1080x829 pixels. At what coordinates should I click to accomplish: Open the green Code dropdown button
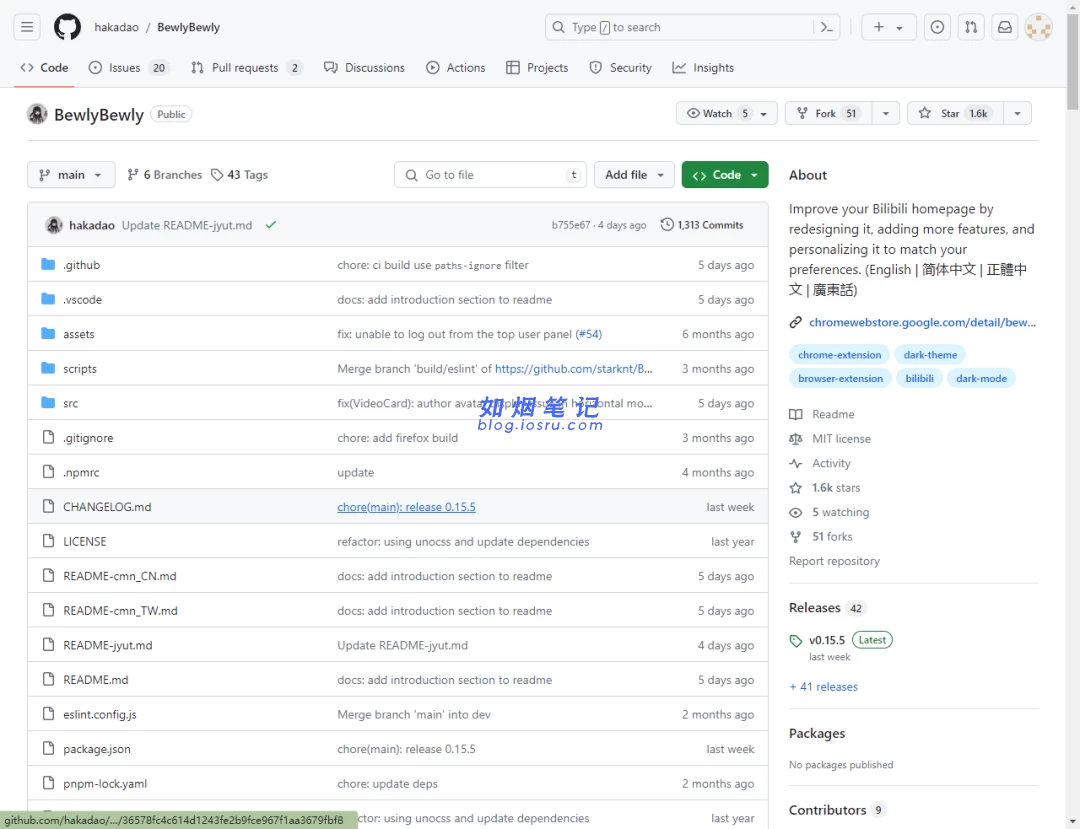tap(725, 175)
